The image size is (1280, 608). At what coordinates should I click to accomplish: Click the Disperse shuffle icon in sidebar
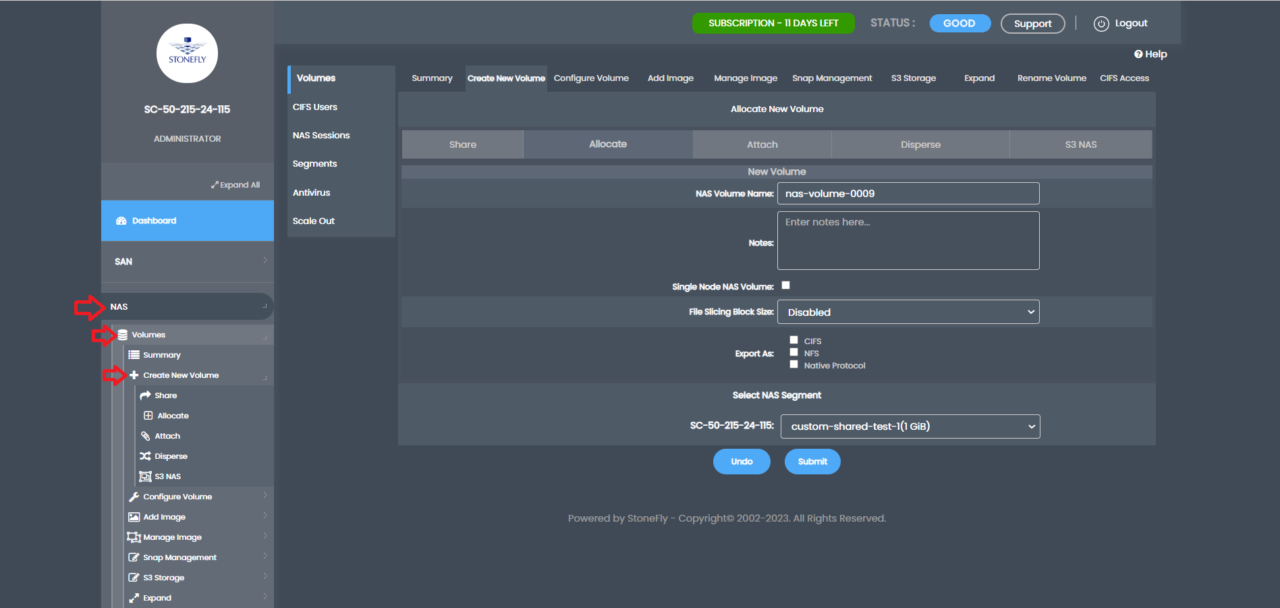(145, 456)
